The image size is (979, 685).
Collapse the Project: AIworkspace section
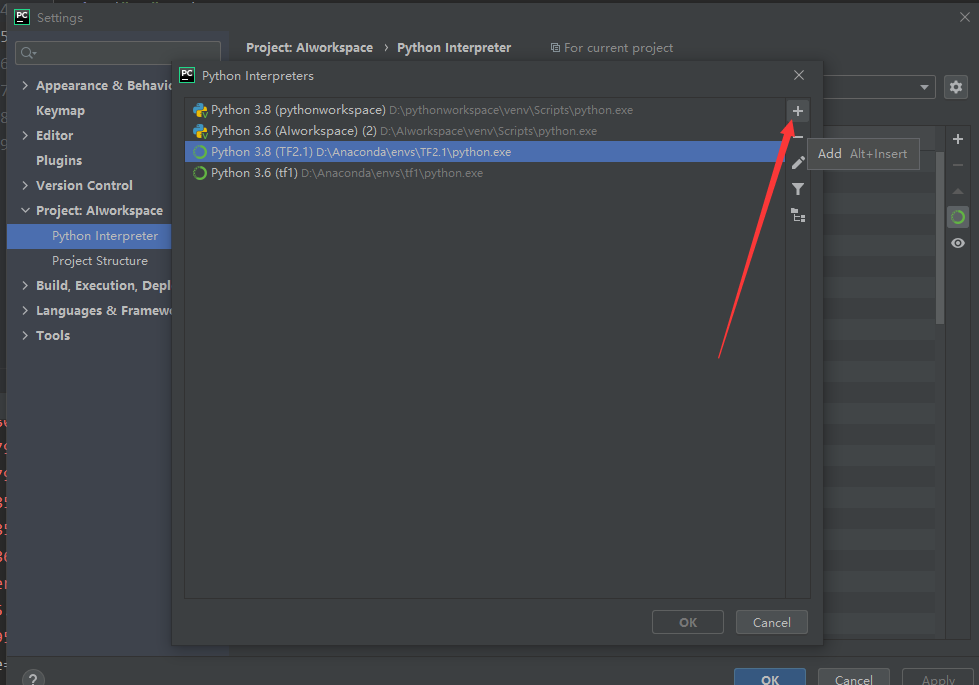[x=25, y=210]
